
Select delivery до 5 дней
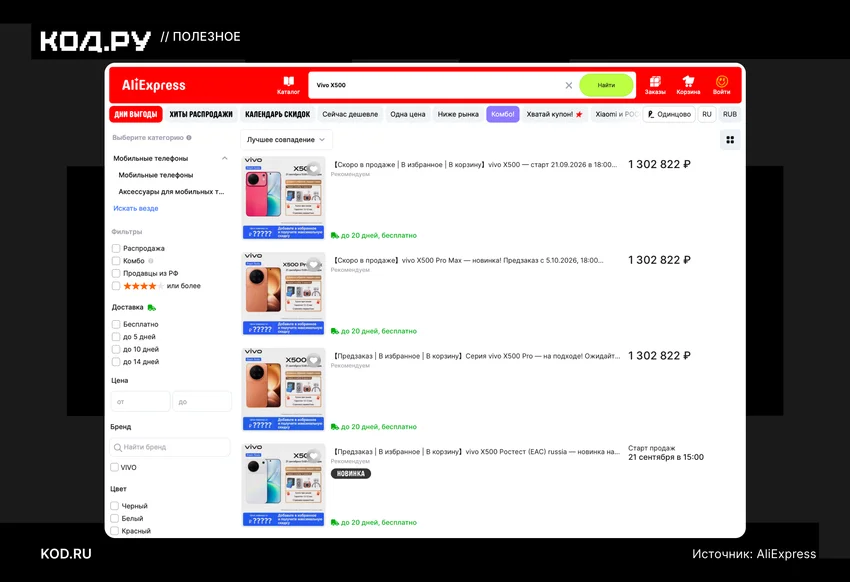(x=116, y=337)
